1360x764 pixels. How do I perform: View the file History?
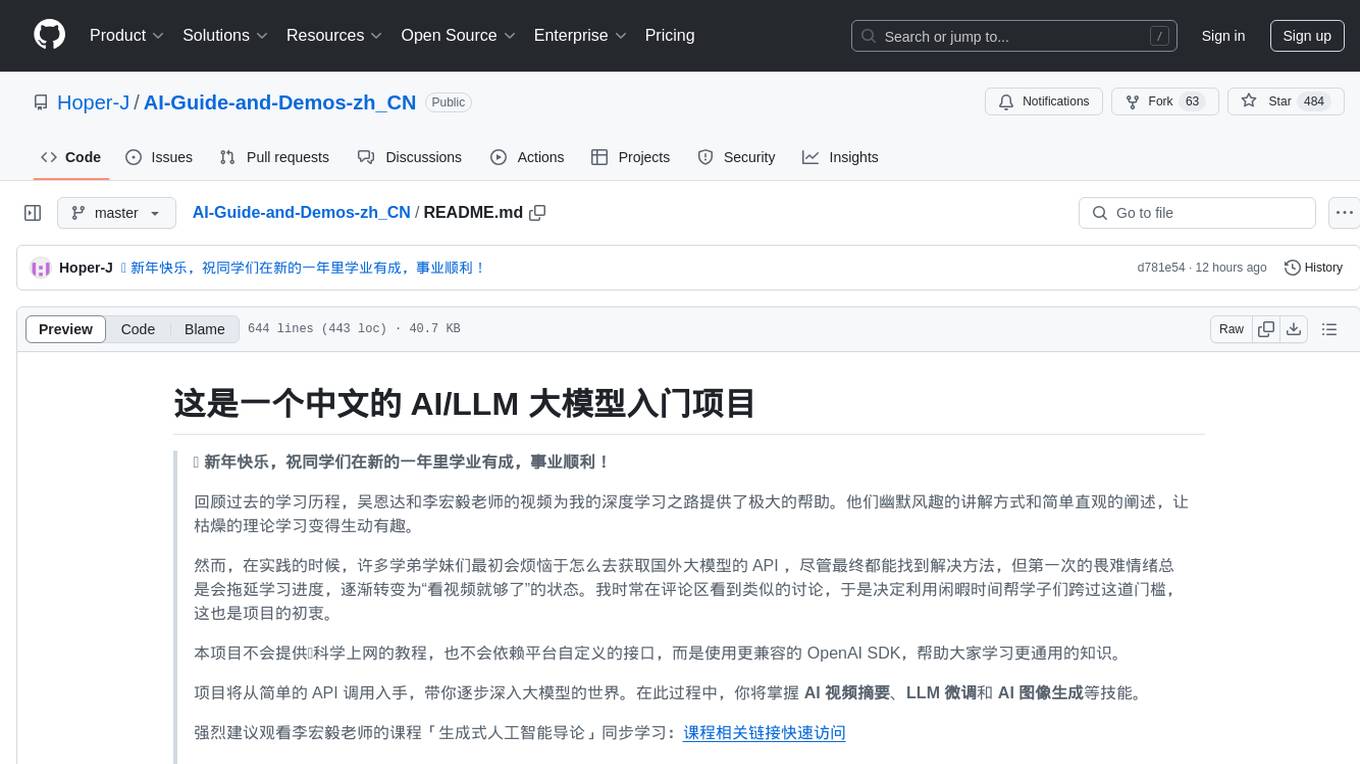click(x=1313, y=268)
